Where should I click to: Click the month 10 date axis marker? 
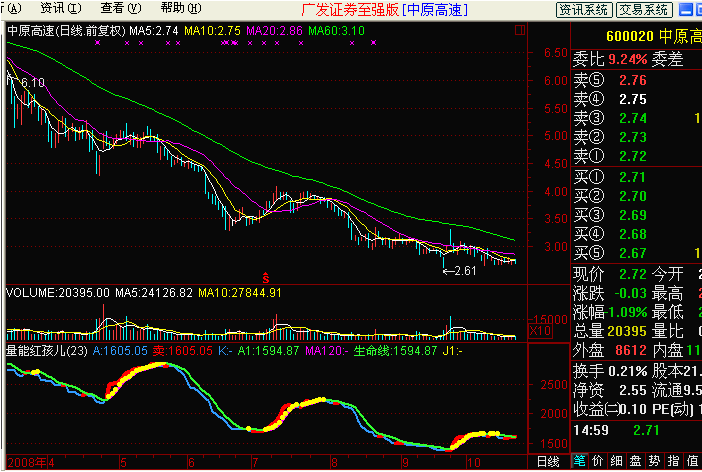pyautogui.click(x=473, y=463)
